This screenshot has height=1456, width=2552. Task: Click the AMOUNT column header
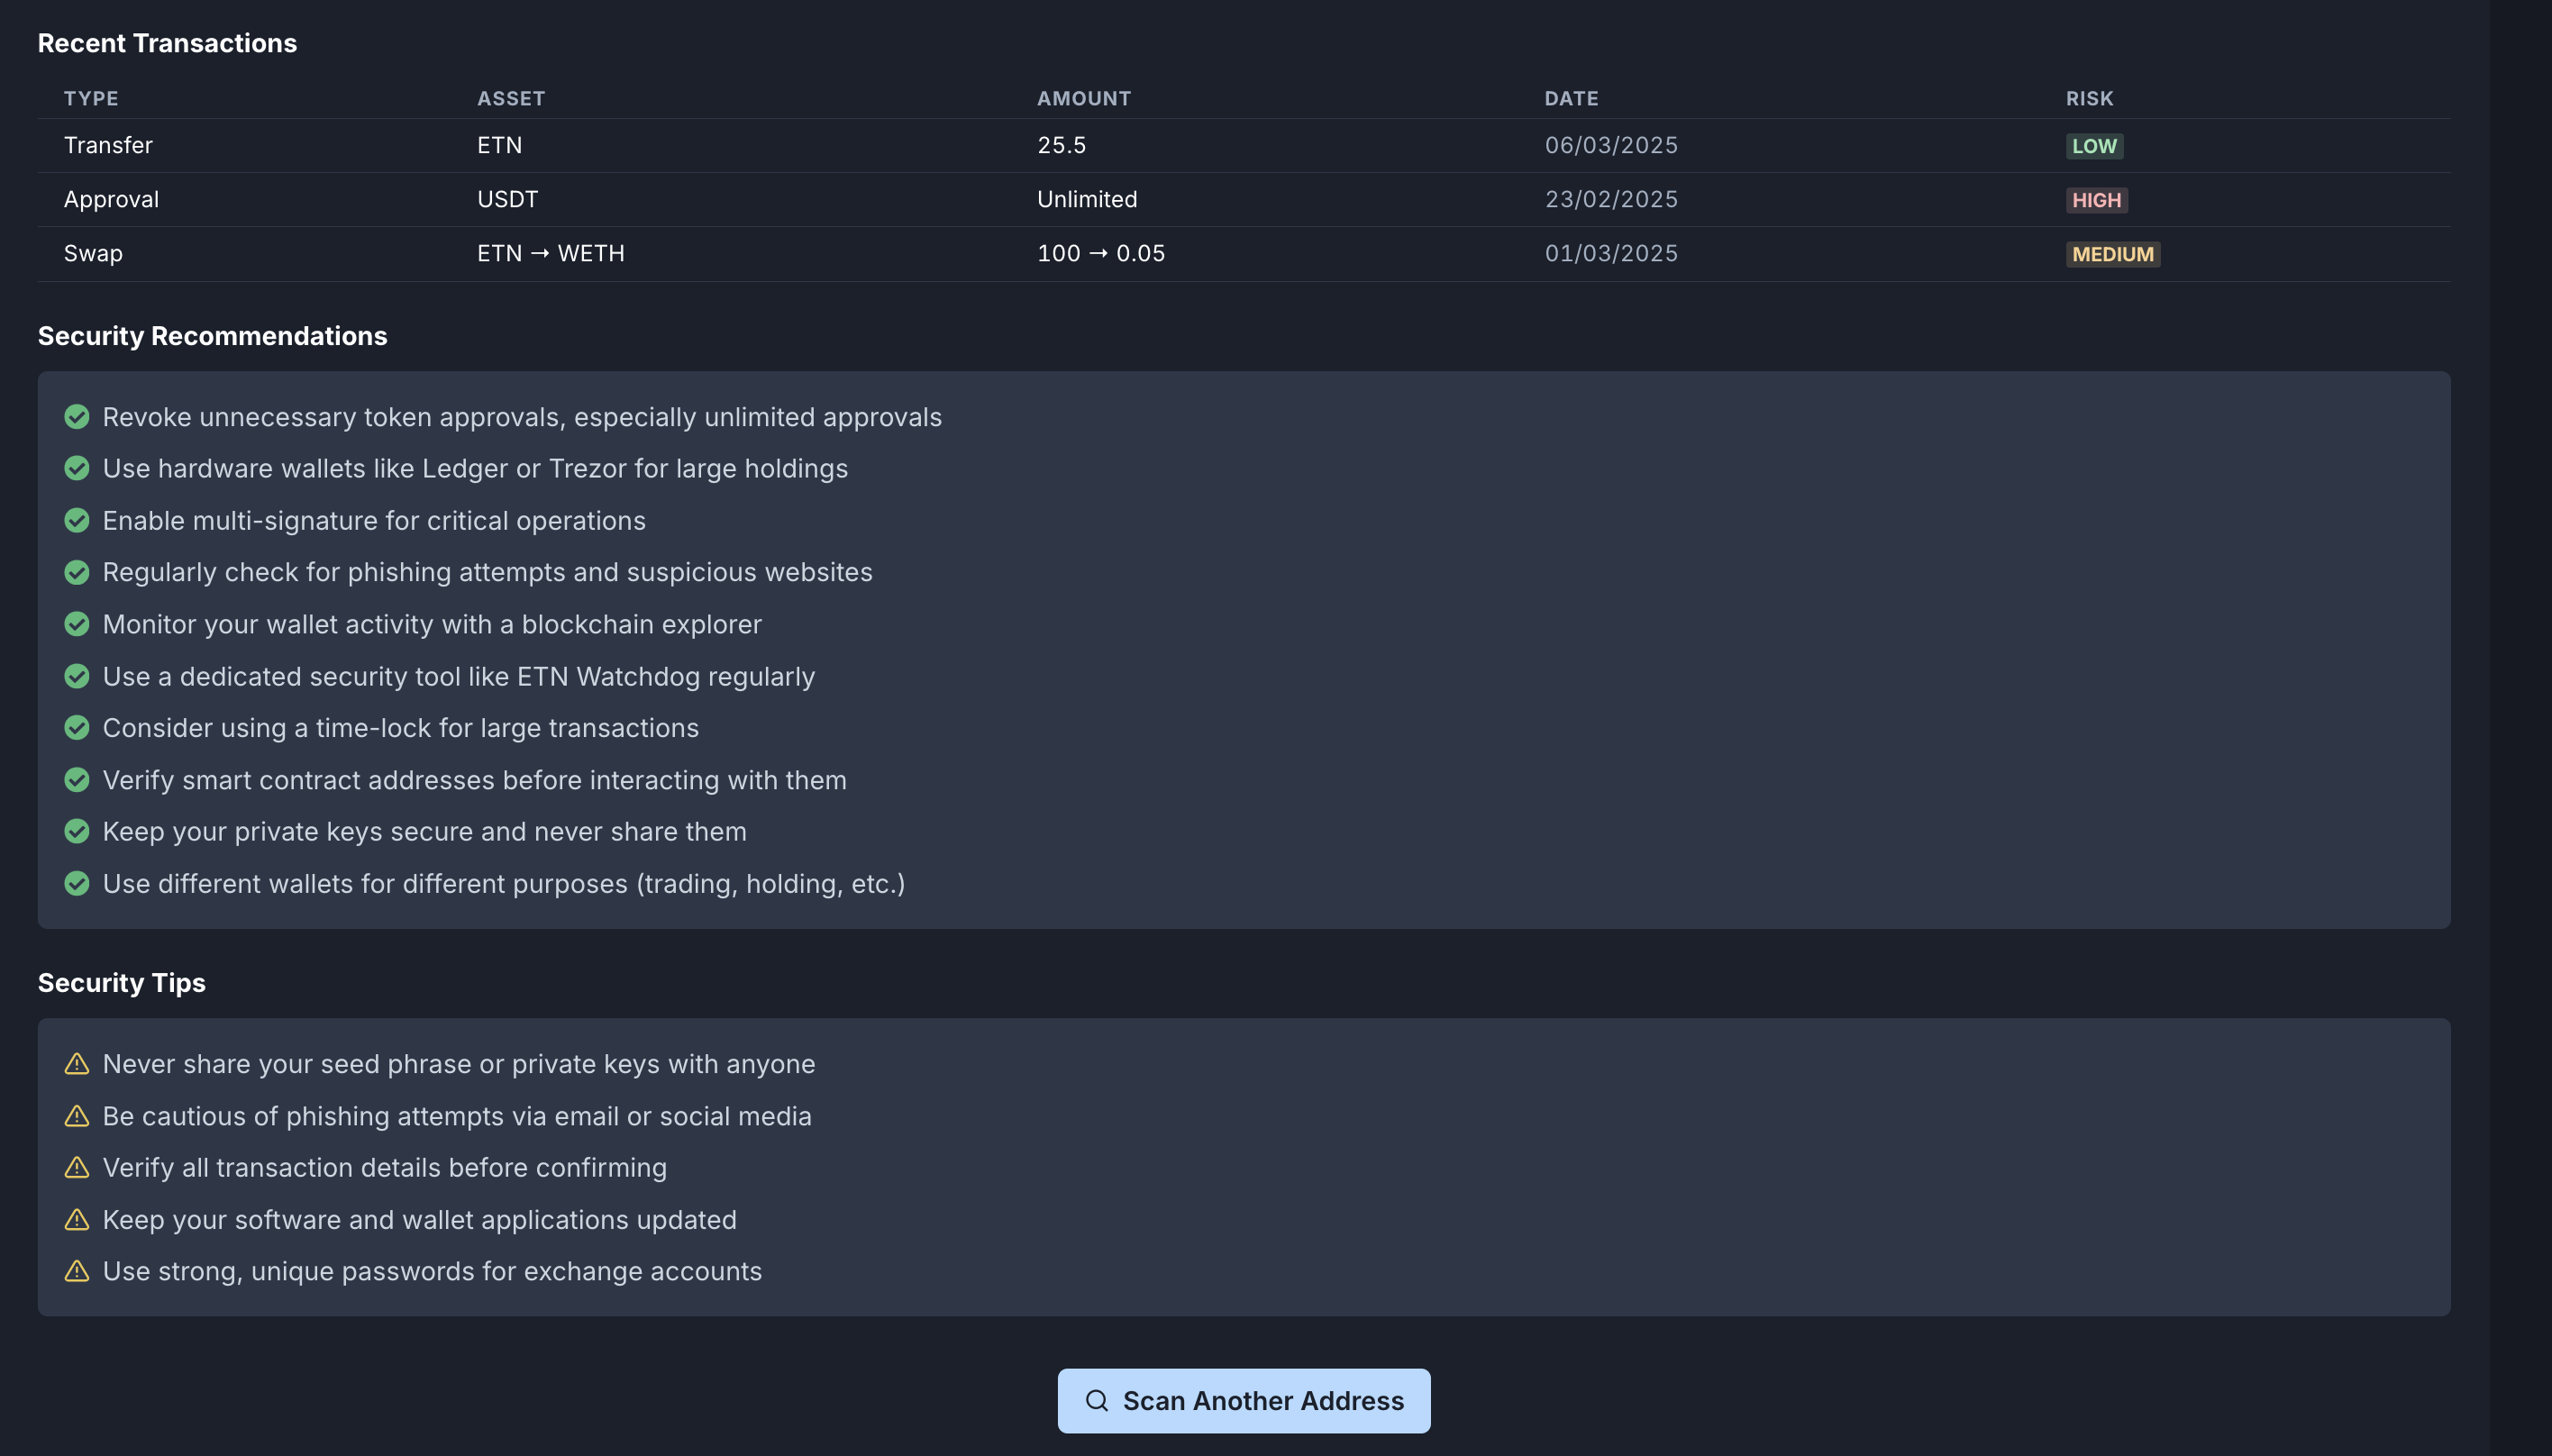pos(1083,98)
